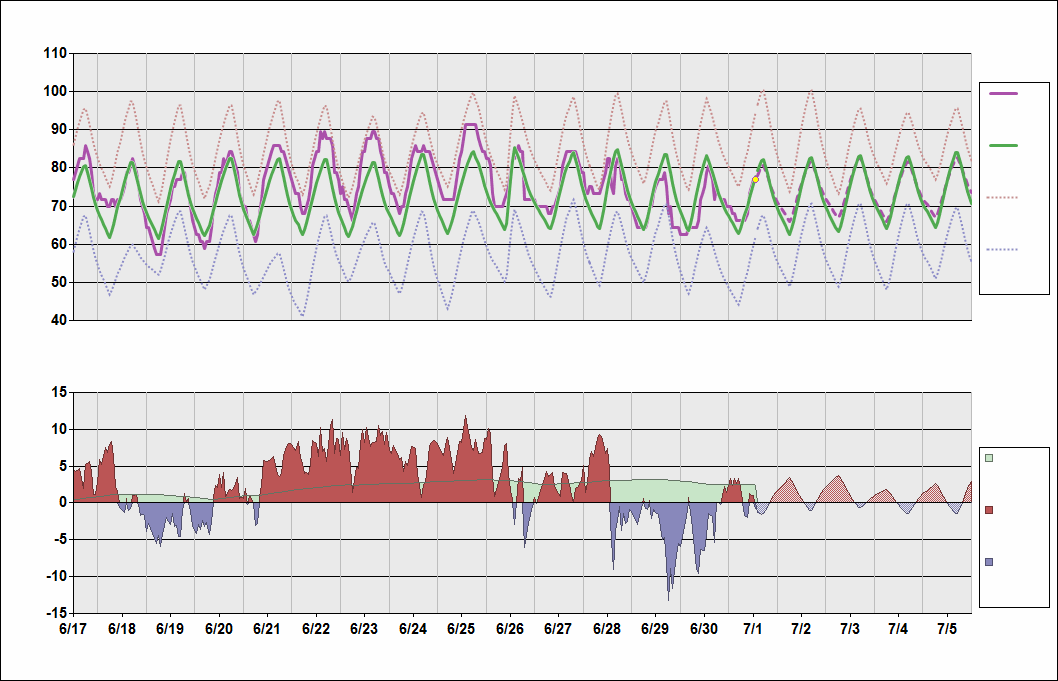Select the peak of the purple curve on 6/25
The height and width of the screenshot is (681, 1058).
coord(470,125)
